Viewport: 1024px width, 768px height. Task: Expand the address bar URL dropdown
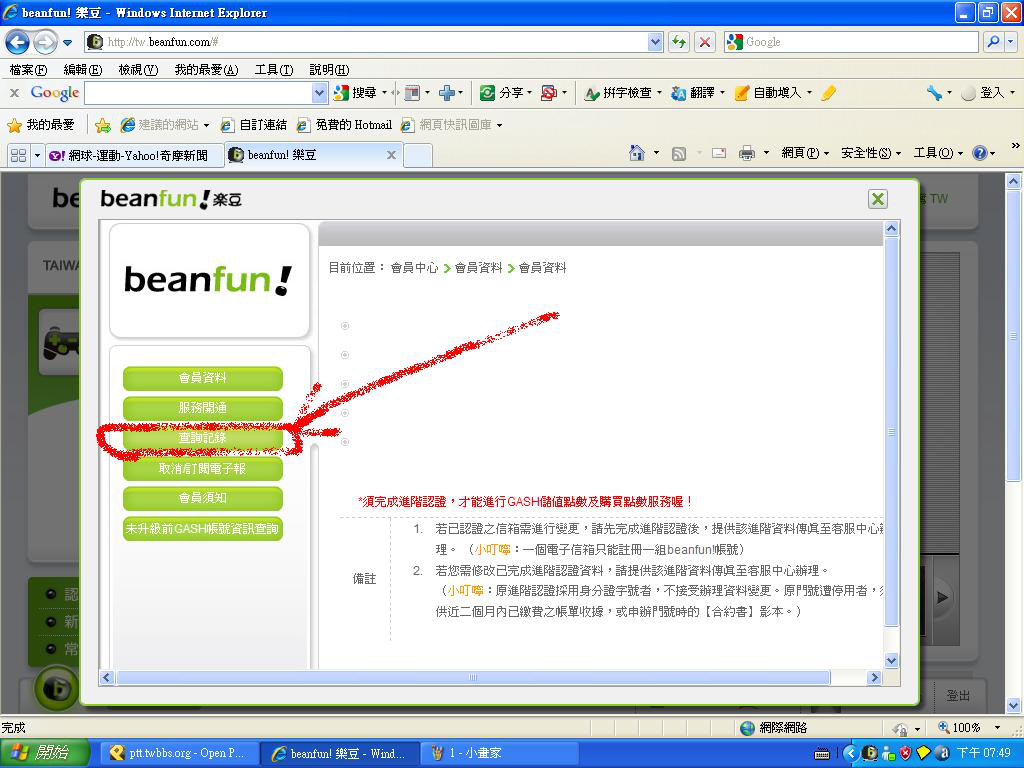point(655,42)
